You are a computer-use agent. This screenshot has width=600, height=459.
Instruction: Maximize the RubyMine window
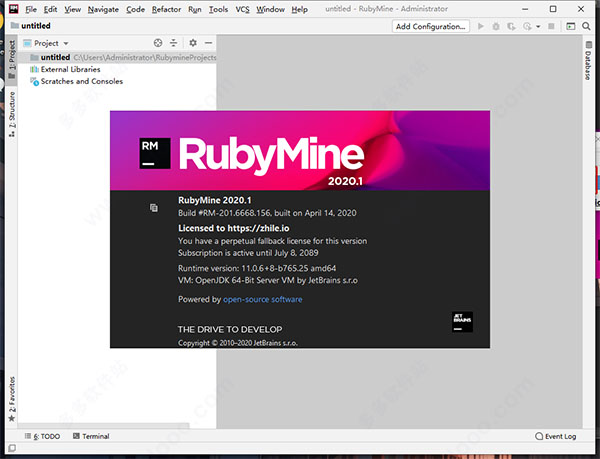click(x=553, y=9)
